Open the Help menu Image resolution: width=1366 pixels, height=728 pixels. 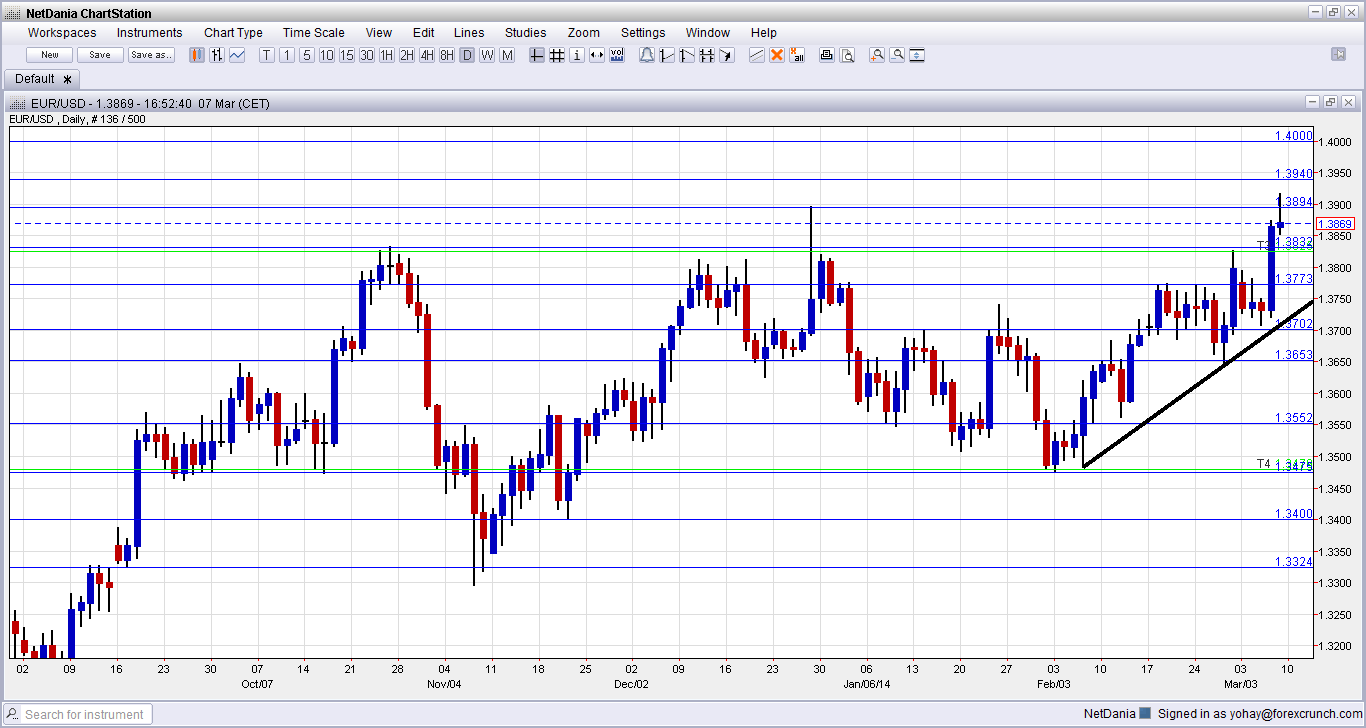point(763,33)
